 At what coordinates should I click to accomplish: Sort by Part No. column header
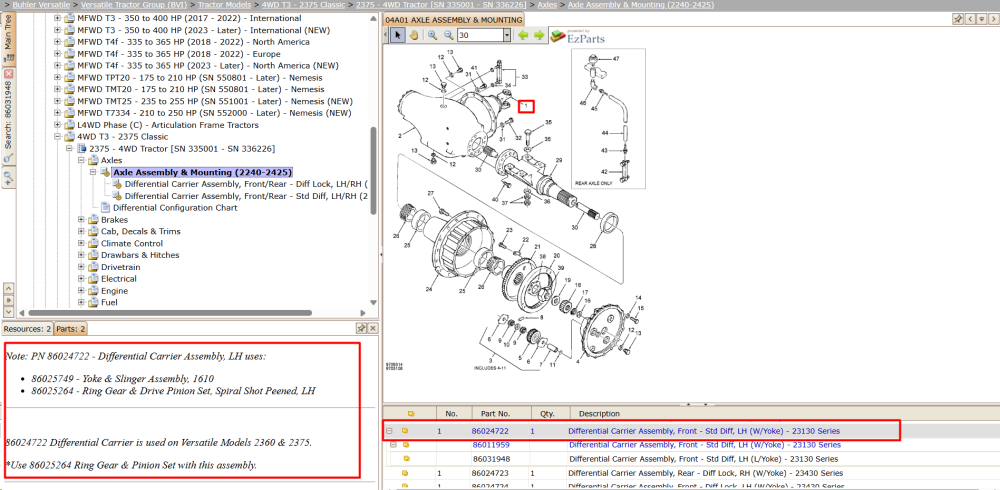(501, 413)
